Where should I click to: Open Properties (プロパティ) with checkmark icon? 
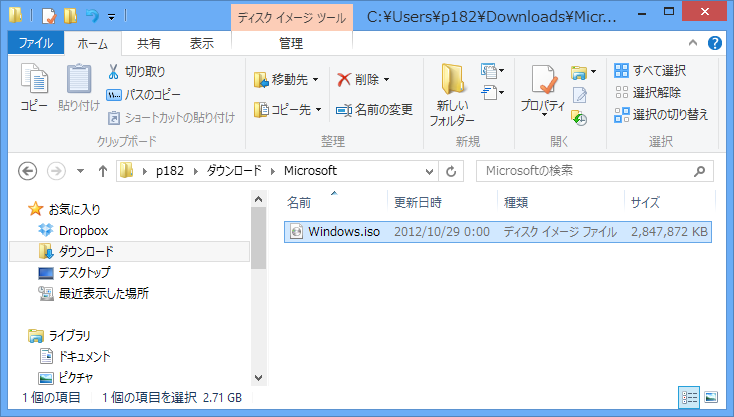(543, 88)
